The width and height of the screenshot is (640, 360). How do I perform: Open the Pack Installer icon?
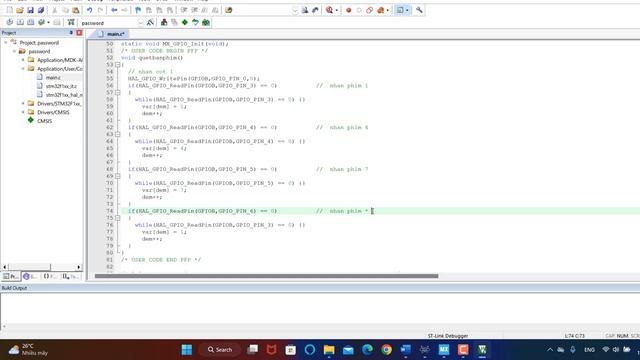point(206,22)
